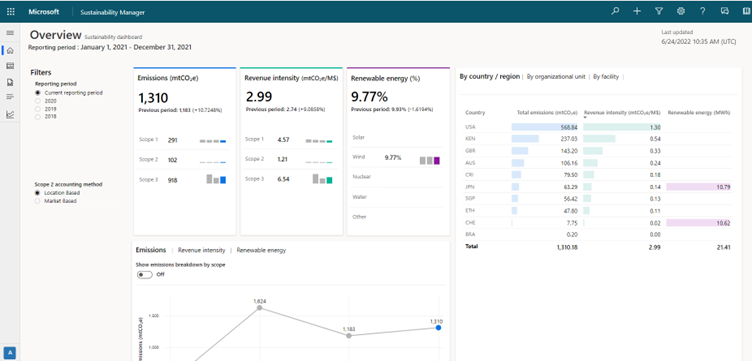Switch to By country / region tab
The image size is (752, 361).
(489, 76)
